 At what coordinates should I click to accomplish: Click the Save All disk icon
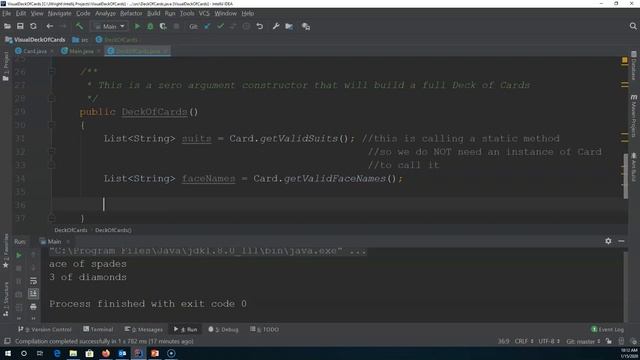point(20,26)
